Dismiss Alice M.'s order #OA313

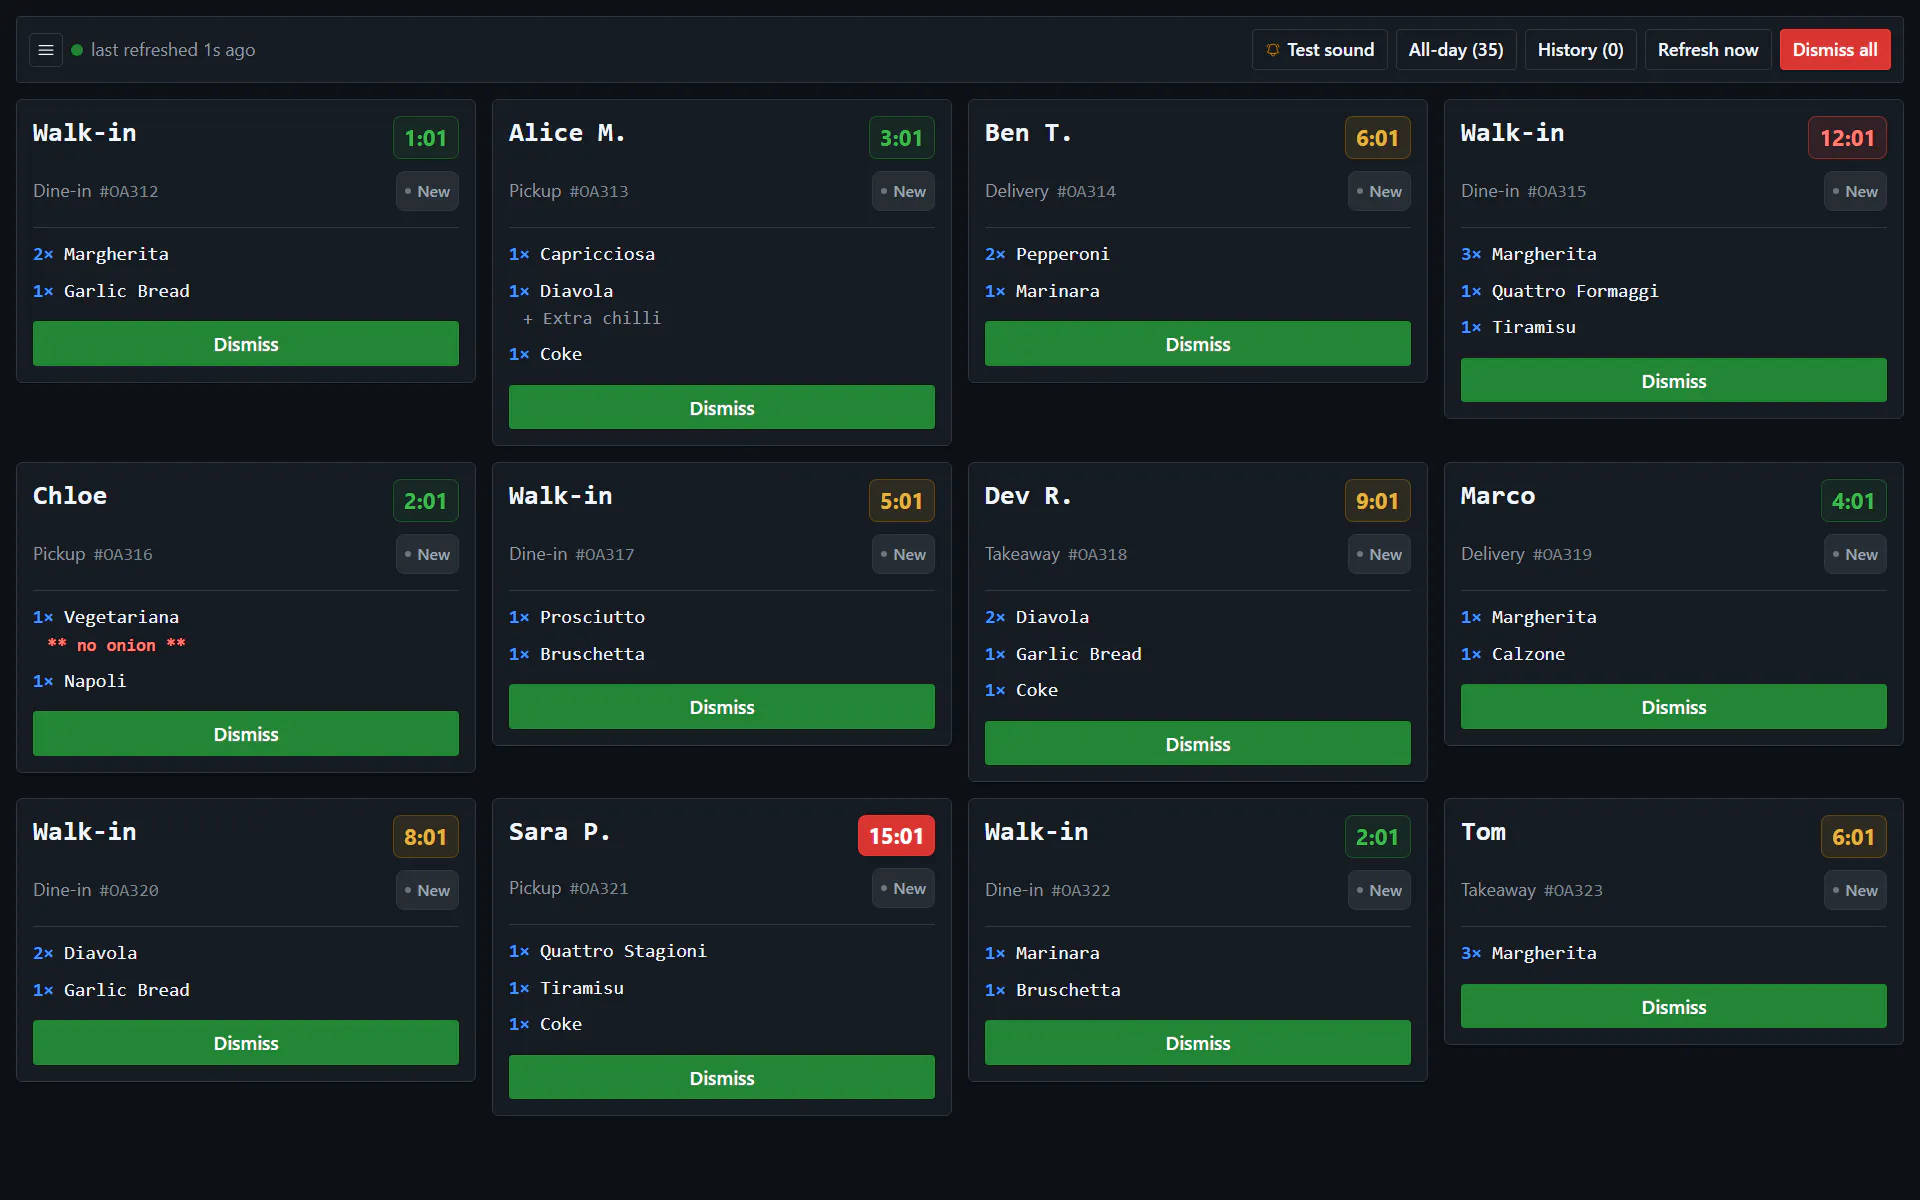722,408
